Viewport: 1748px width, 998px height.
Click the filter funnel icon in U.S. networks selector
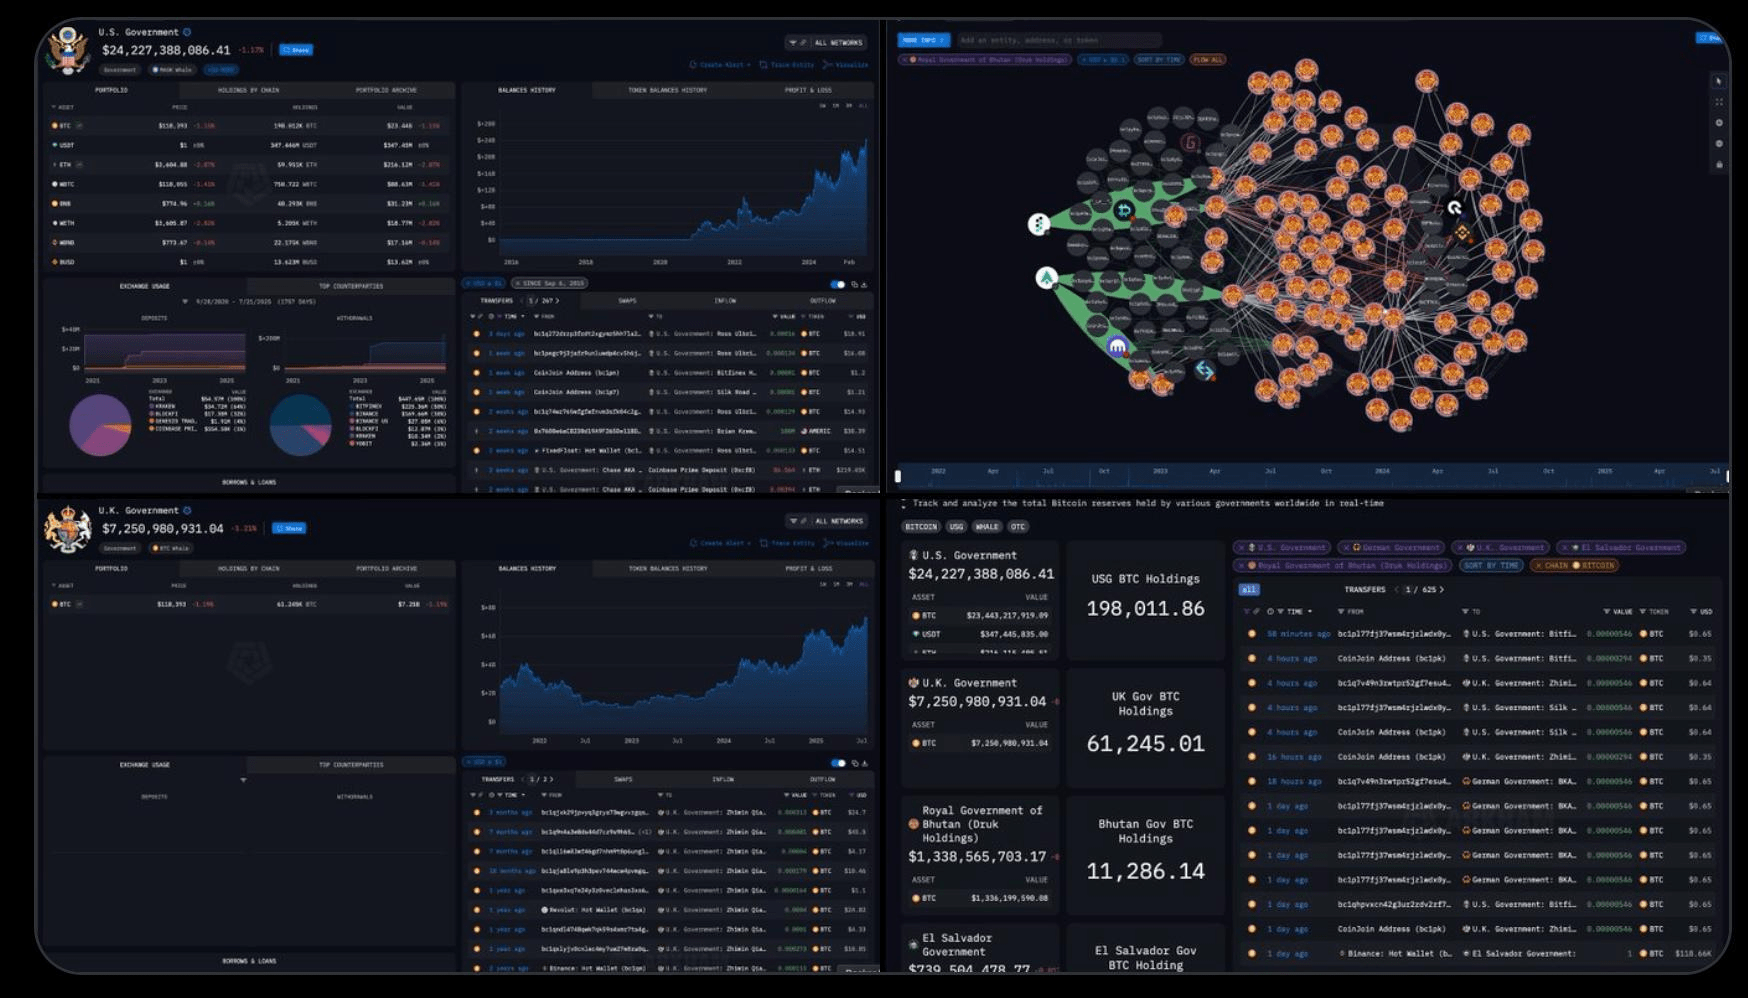[793, 43]
